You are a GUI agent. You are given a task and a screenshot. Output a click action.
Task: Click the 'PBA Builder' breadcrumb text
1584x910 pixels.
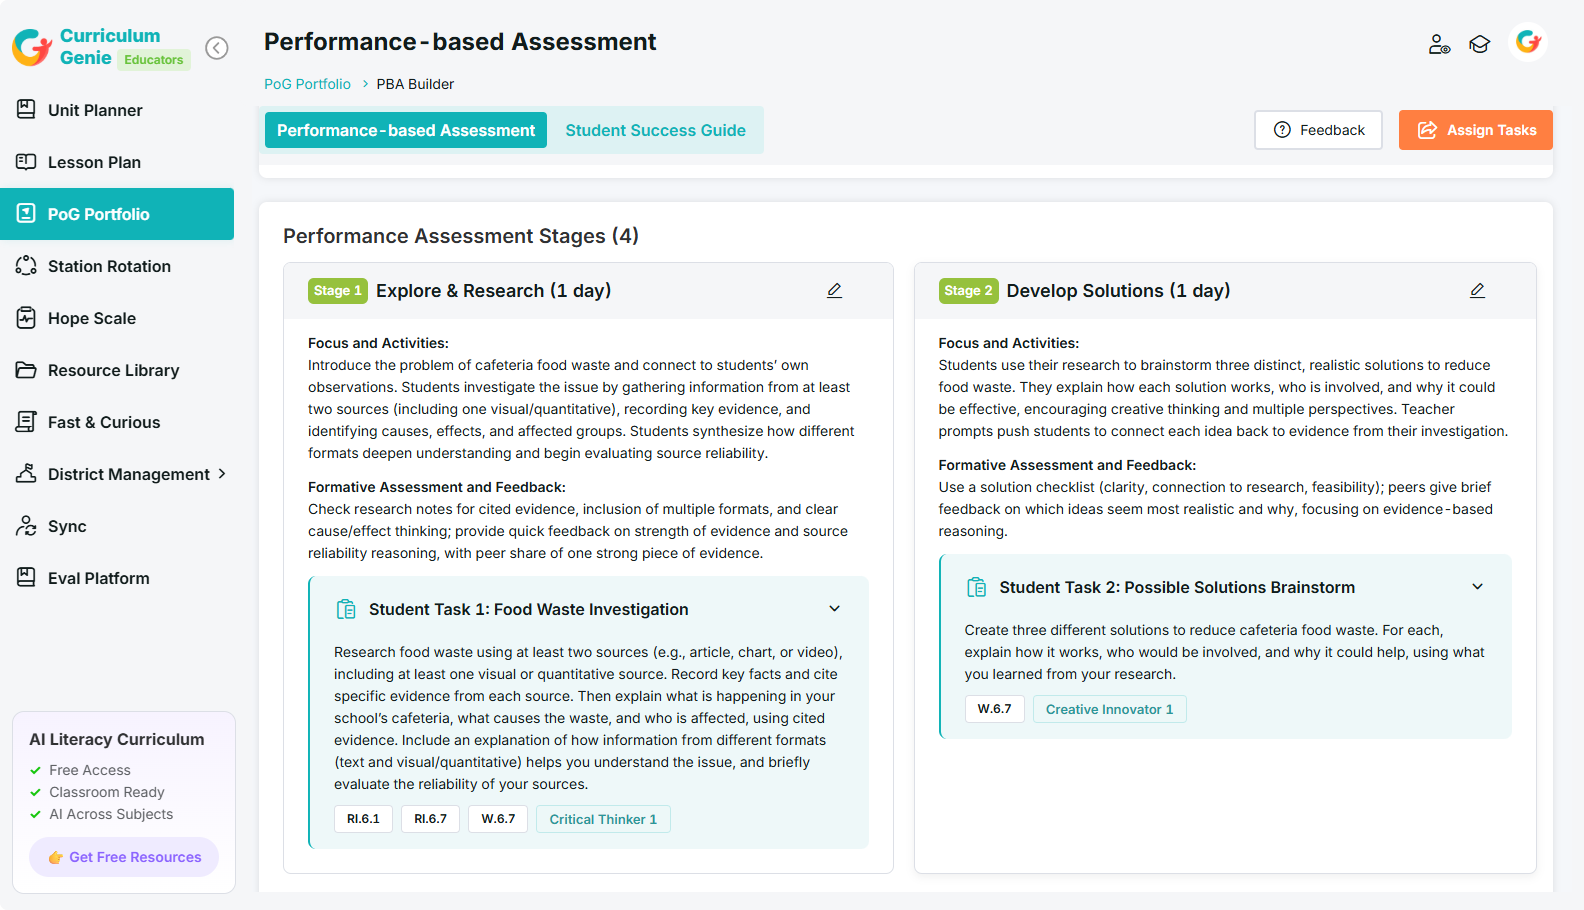[415, 84]
